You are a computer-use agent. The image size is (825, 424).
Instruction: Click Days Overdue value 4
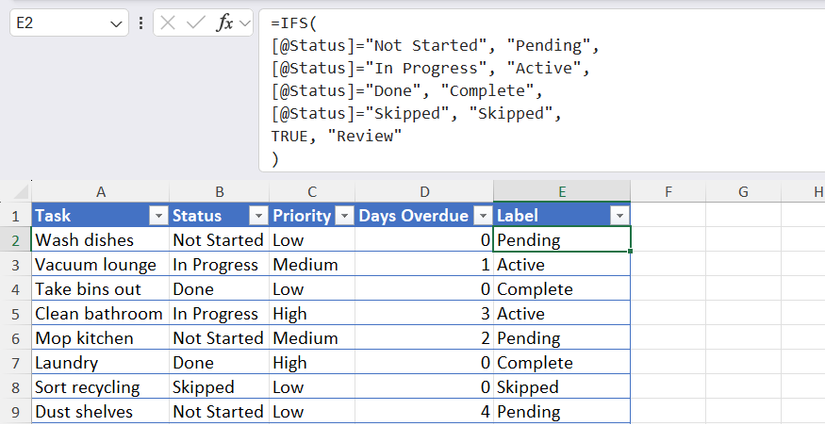tap(425, 411)
